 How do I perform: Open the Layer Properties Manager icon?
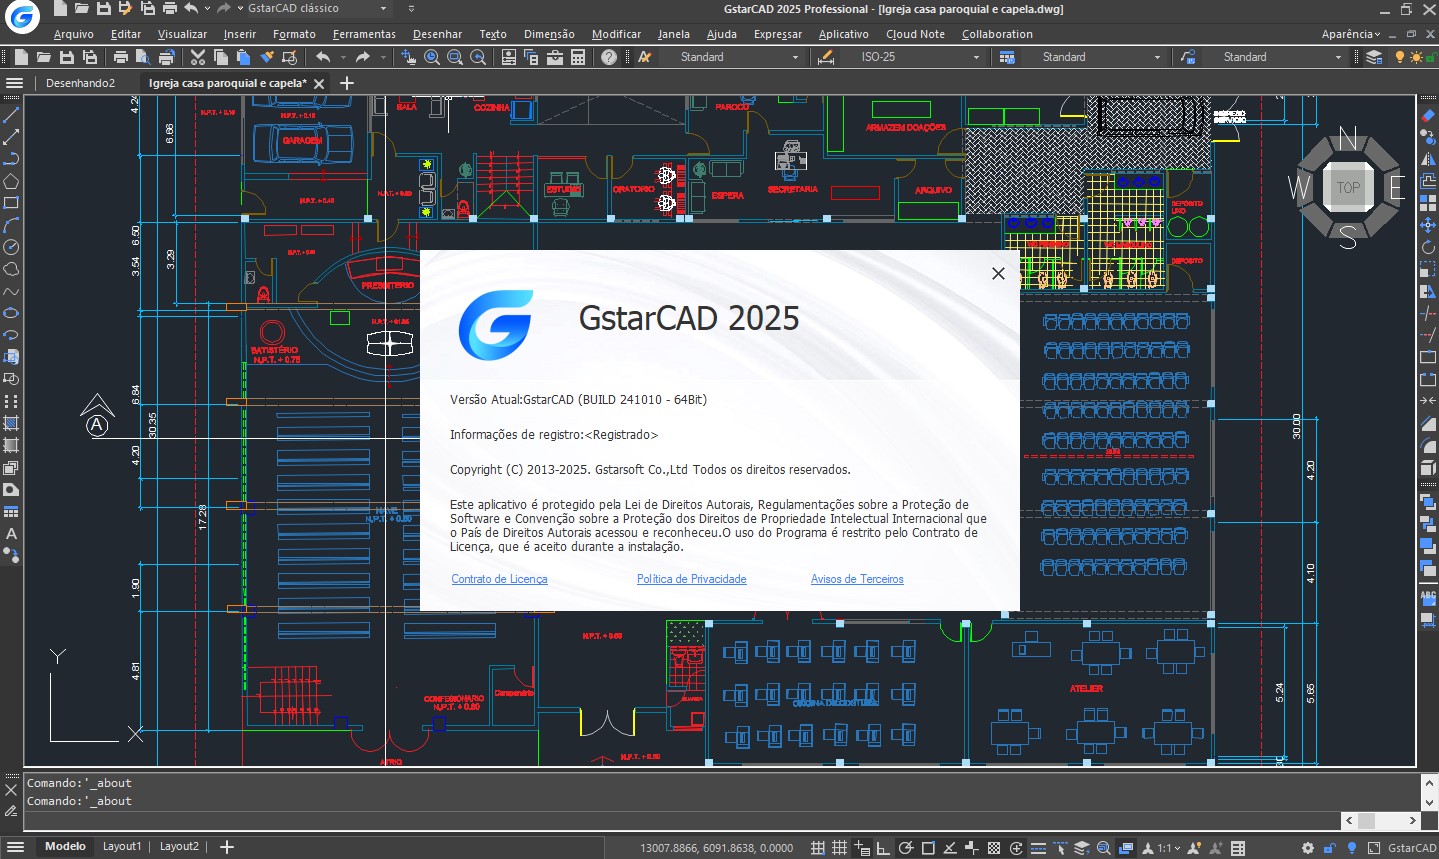(x=1374, y=57)
